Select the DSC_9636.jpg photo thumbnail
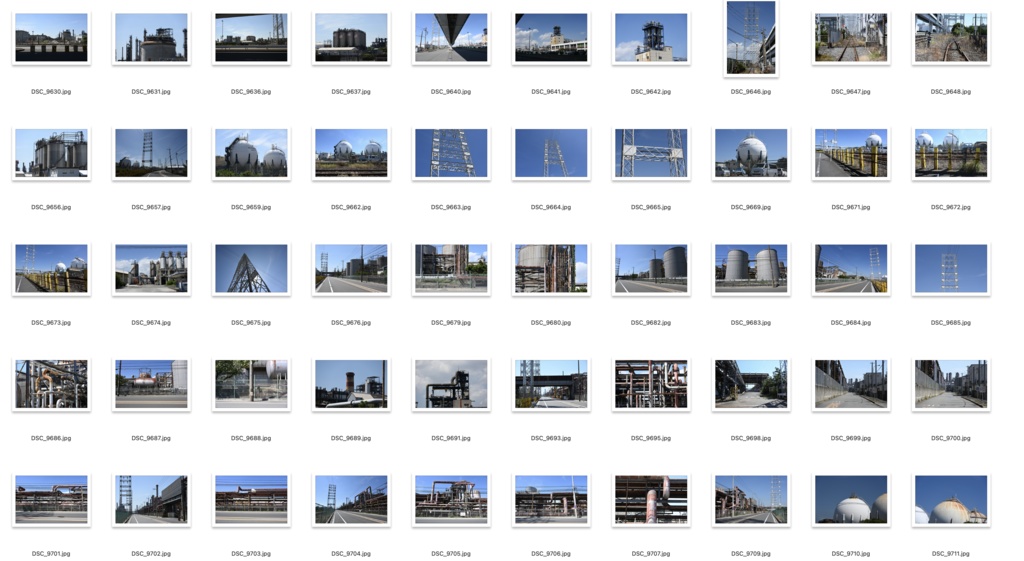The width and height of the screenshot is (1024, 561). [x=251, y=38]
